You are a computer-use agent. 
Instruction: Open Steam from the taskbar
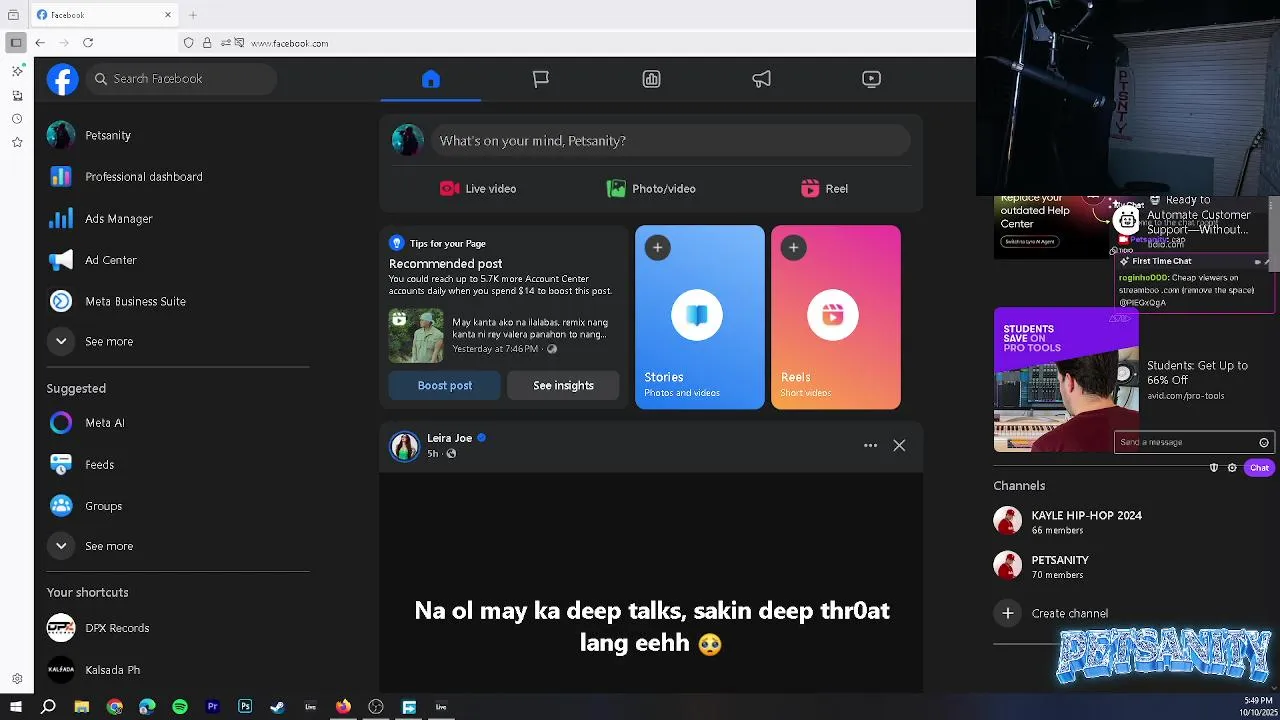(277, 707)
